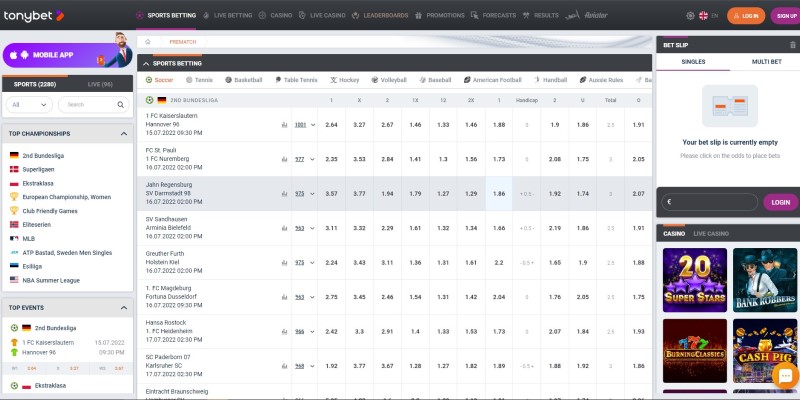
Task: Open the 20 Super Stars casino game
Action: point(695,280)
